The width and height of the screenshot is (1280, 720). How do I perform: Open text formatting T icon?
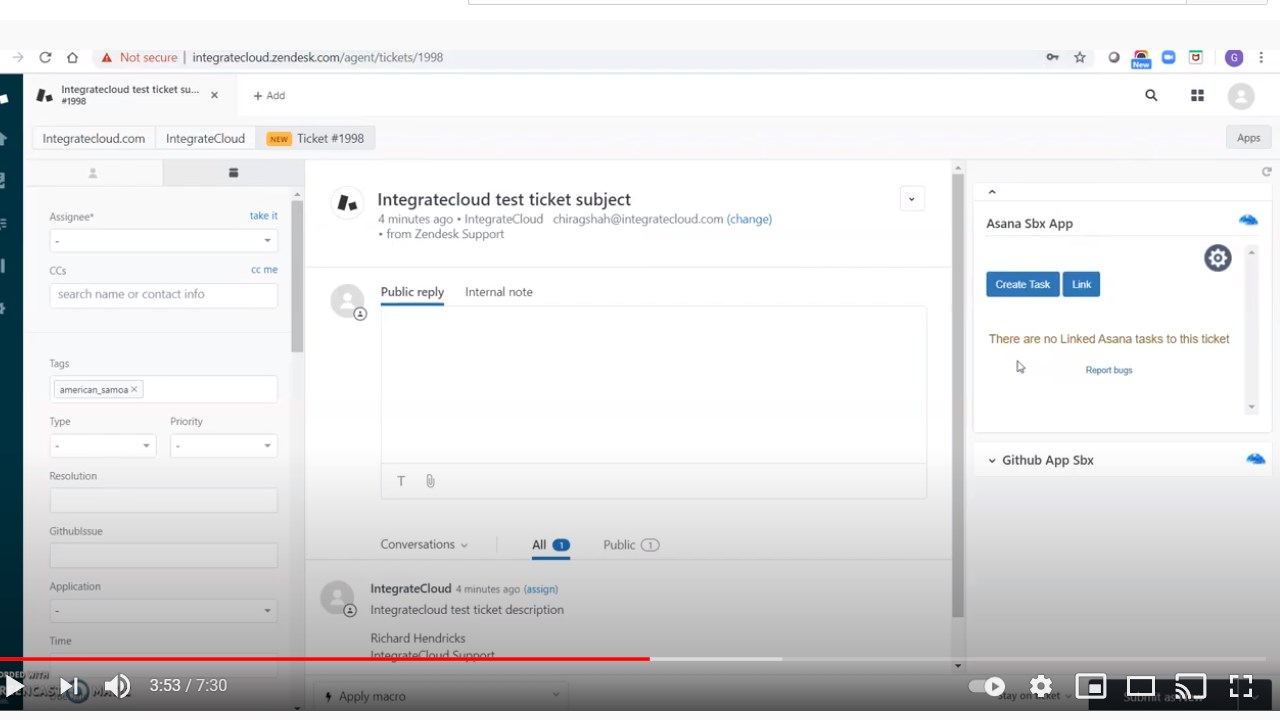[401, 481]
